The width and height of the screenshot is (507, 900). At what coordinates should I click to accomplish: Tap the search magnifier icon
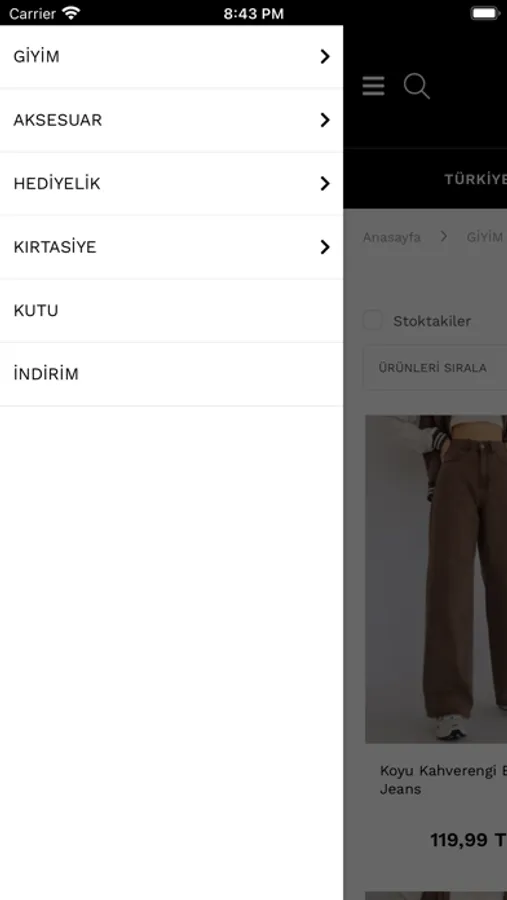416,87
